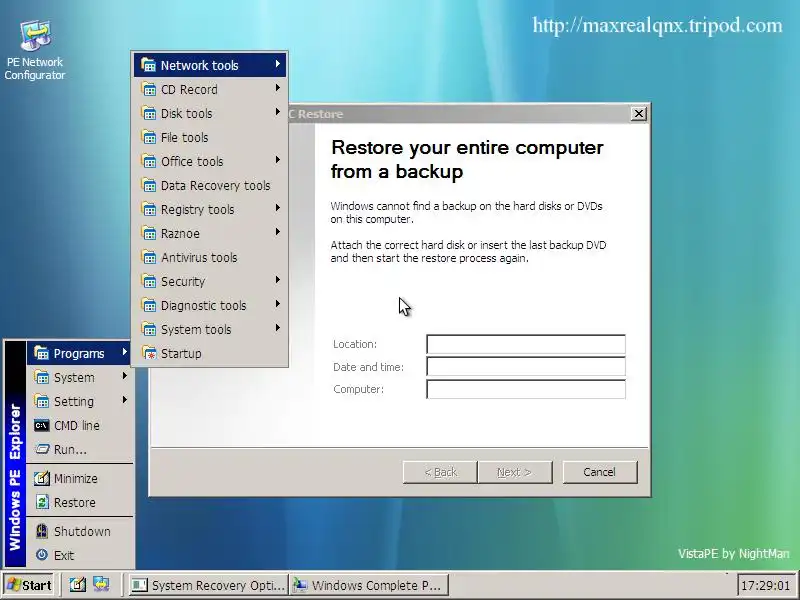The height and width of the screenshot is (600, 800).
Task: Click the Run... icon in Start menu
Action: 41,449
